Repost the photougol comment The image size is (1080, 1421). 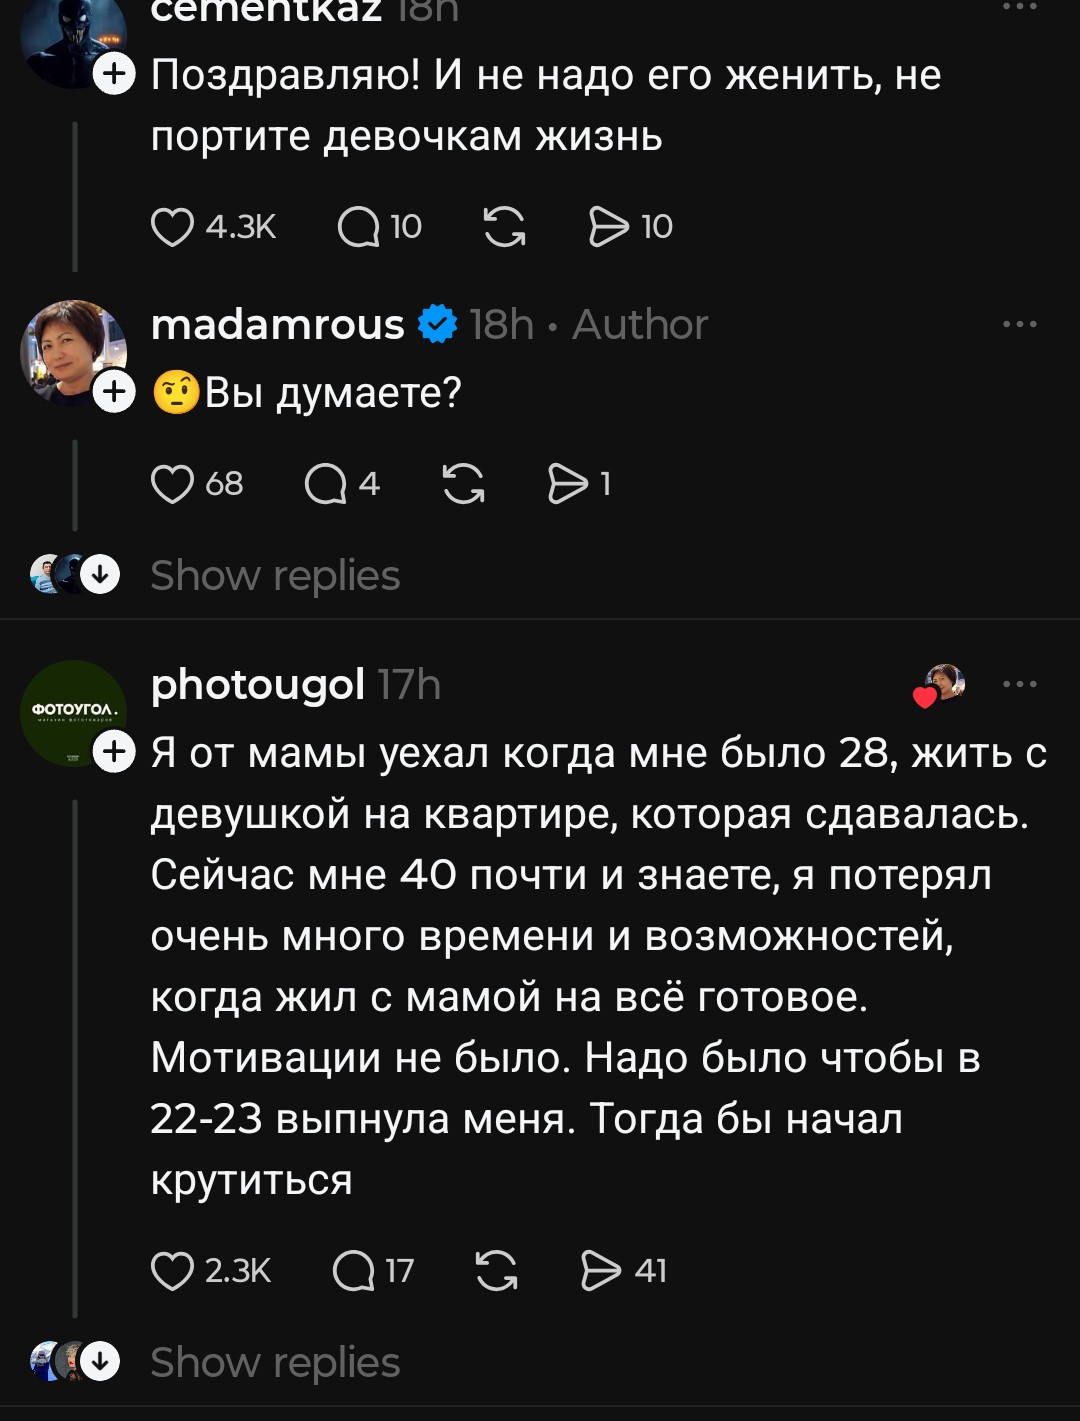[x=497, y=1271]
